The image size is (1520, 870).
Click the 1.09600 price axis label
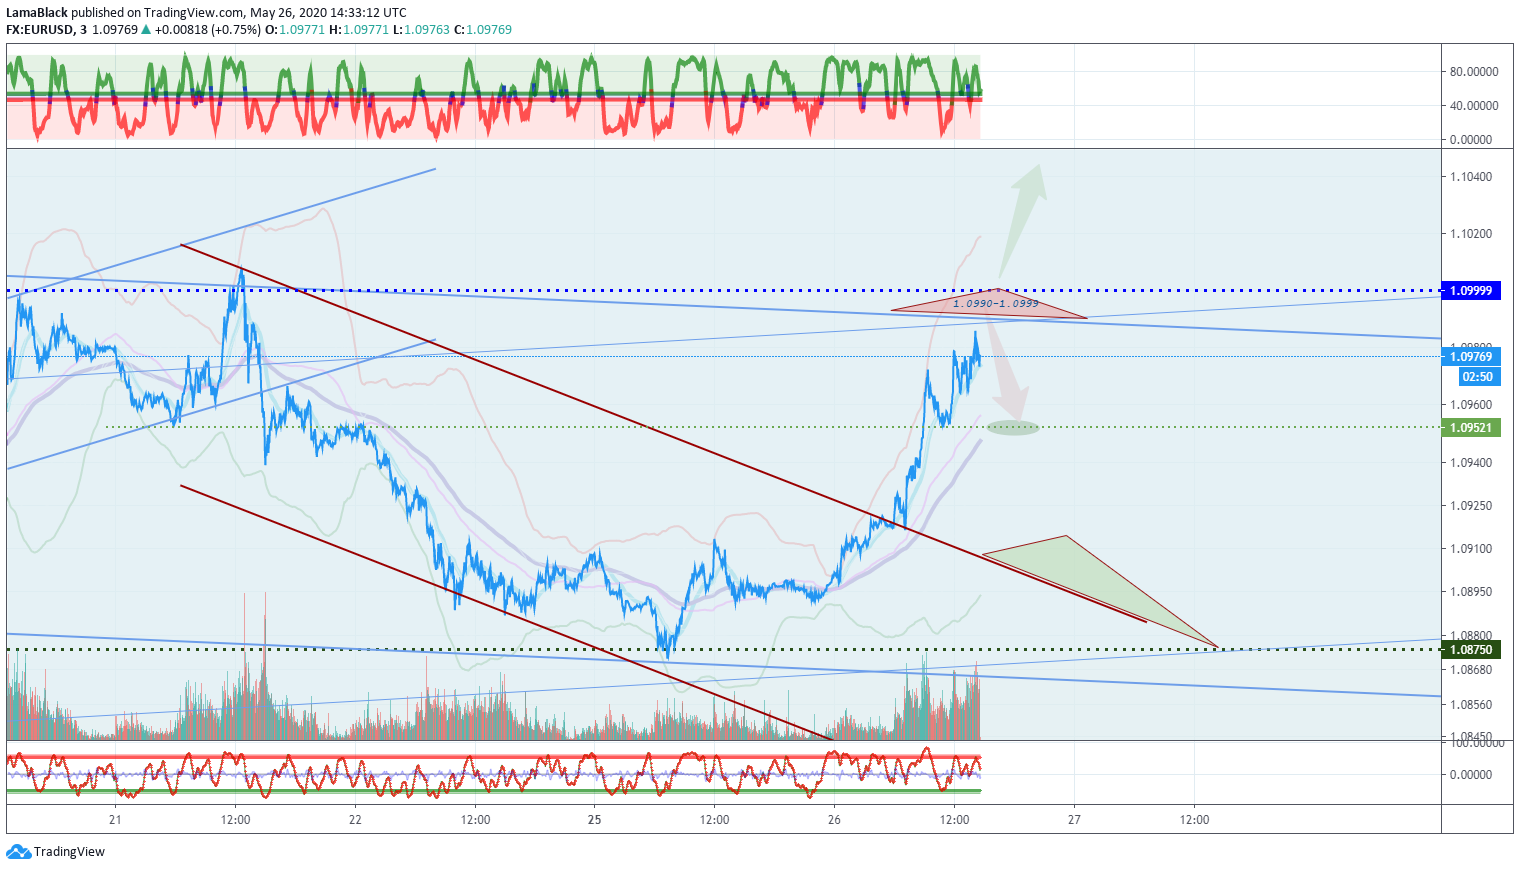(x=1471, y=405)
